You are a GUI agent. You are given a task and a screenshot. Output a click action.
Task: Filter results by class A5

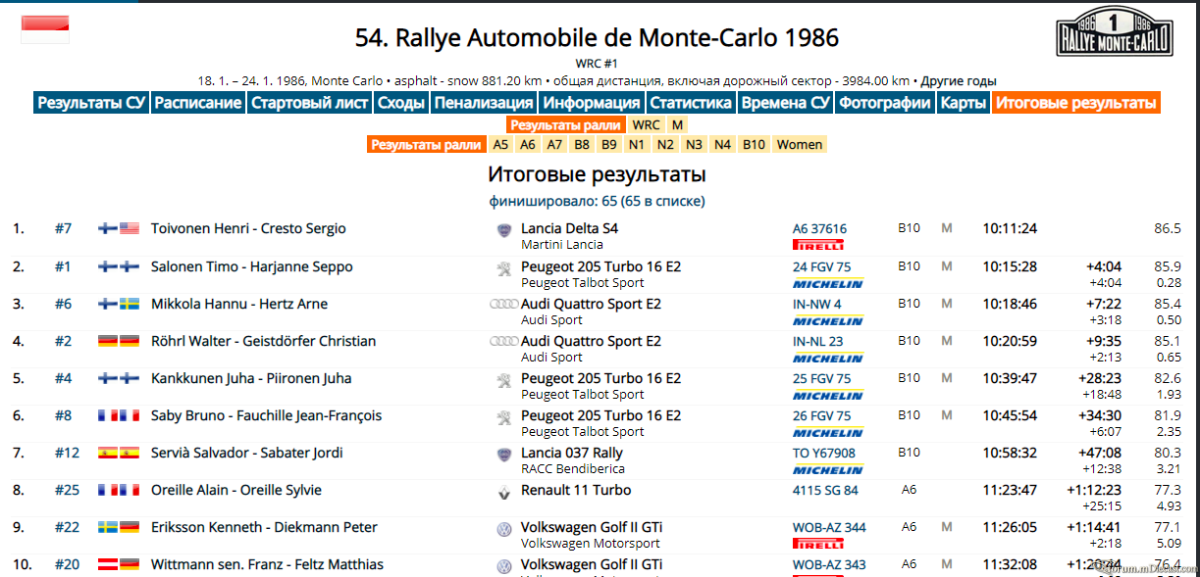(x=501, y=145)
